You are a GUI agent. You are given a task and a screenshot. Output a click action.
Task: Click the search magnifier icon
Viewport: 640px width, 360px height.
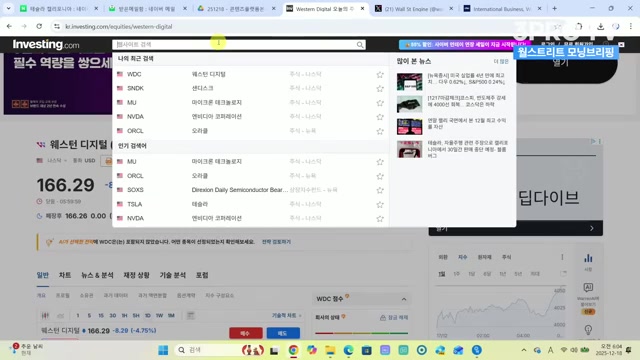[360, 44]
